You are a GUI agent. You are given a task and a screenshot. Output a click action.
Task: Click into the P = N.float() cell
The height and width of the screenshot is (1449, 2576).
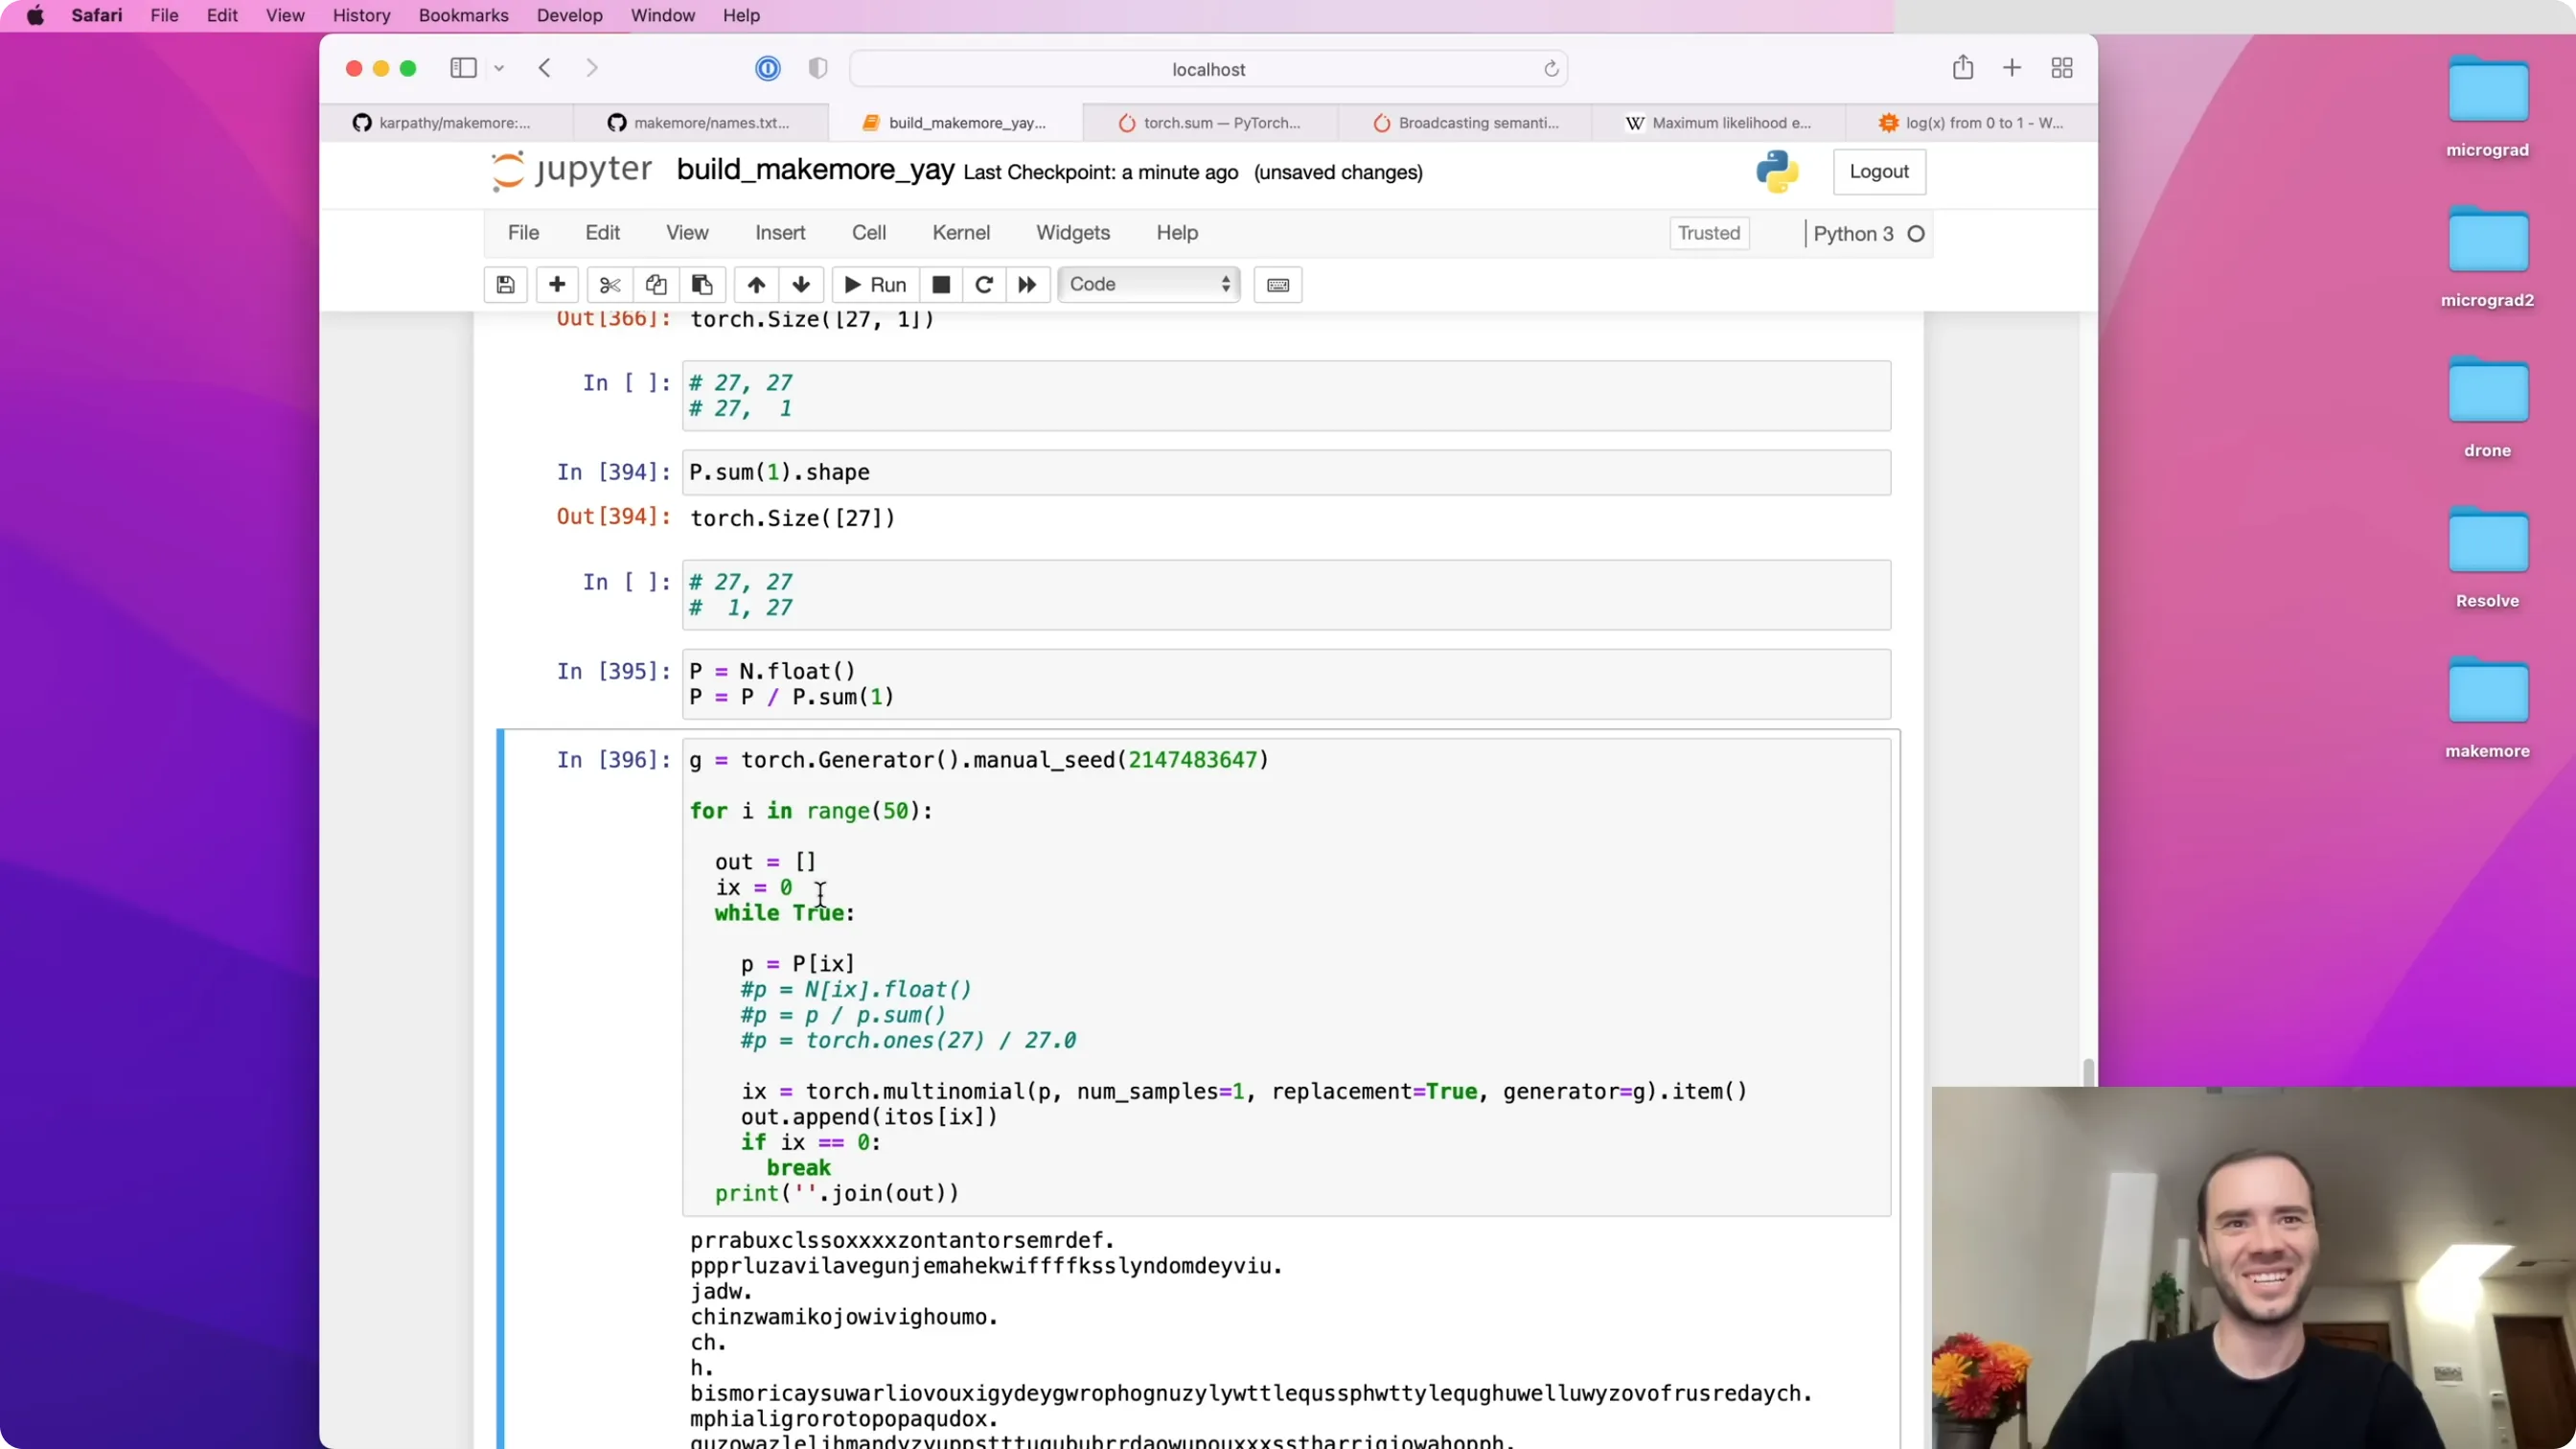[x=1286, y=684]
